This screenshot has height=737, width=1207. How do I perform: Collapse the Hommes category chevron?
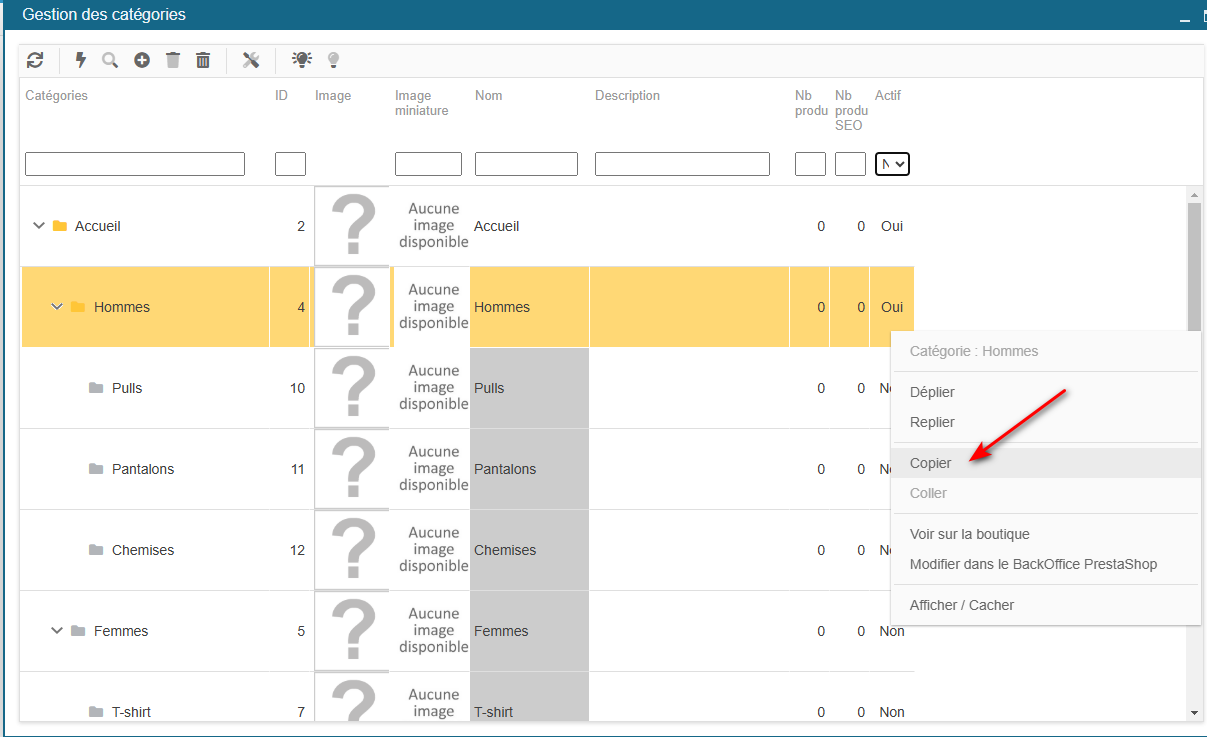tap(57, 307)
